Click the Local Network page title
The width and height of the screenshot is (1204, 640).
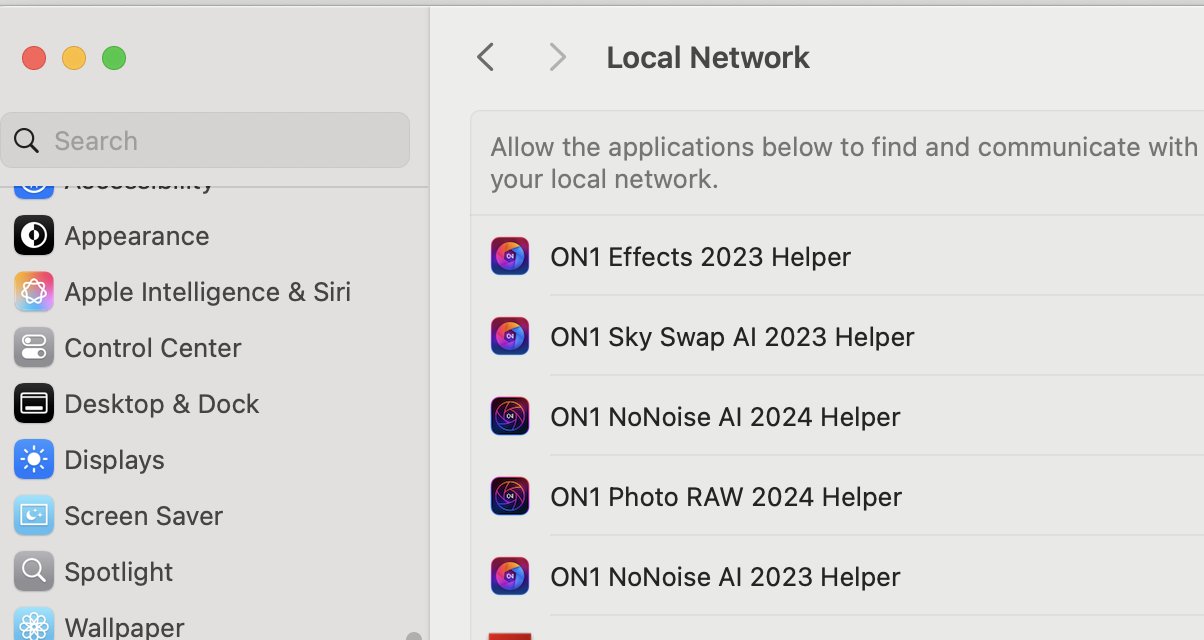coord(708,57)
